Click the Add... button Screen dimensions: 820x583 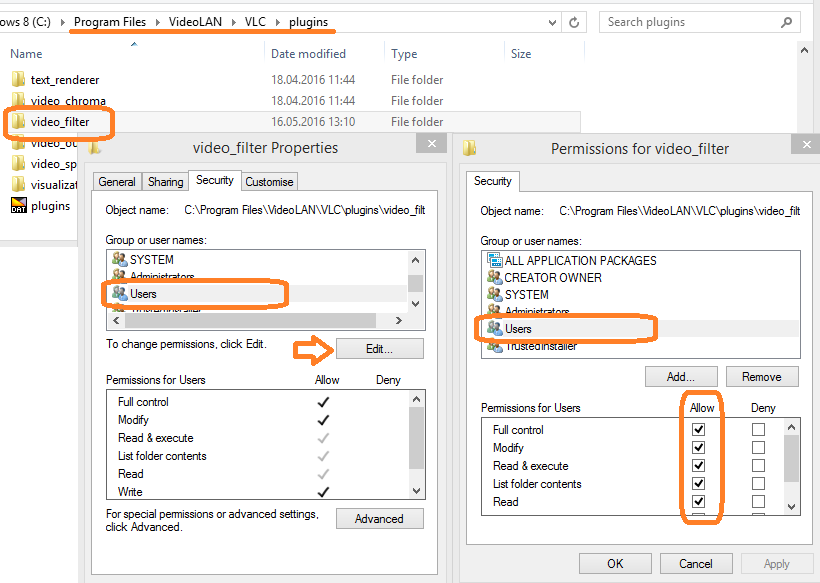(680, 377)
